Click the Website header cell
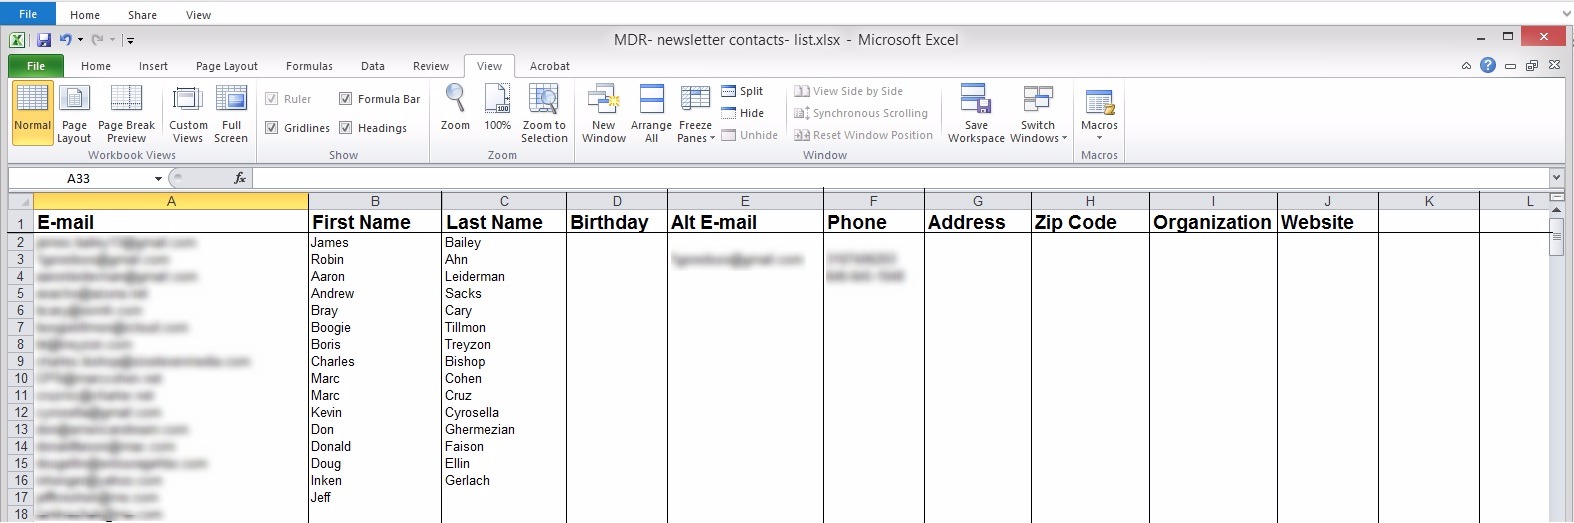This screenshot has height=523, width=1574. point(1328,222)
